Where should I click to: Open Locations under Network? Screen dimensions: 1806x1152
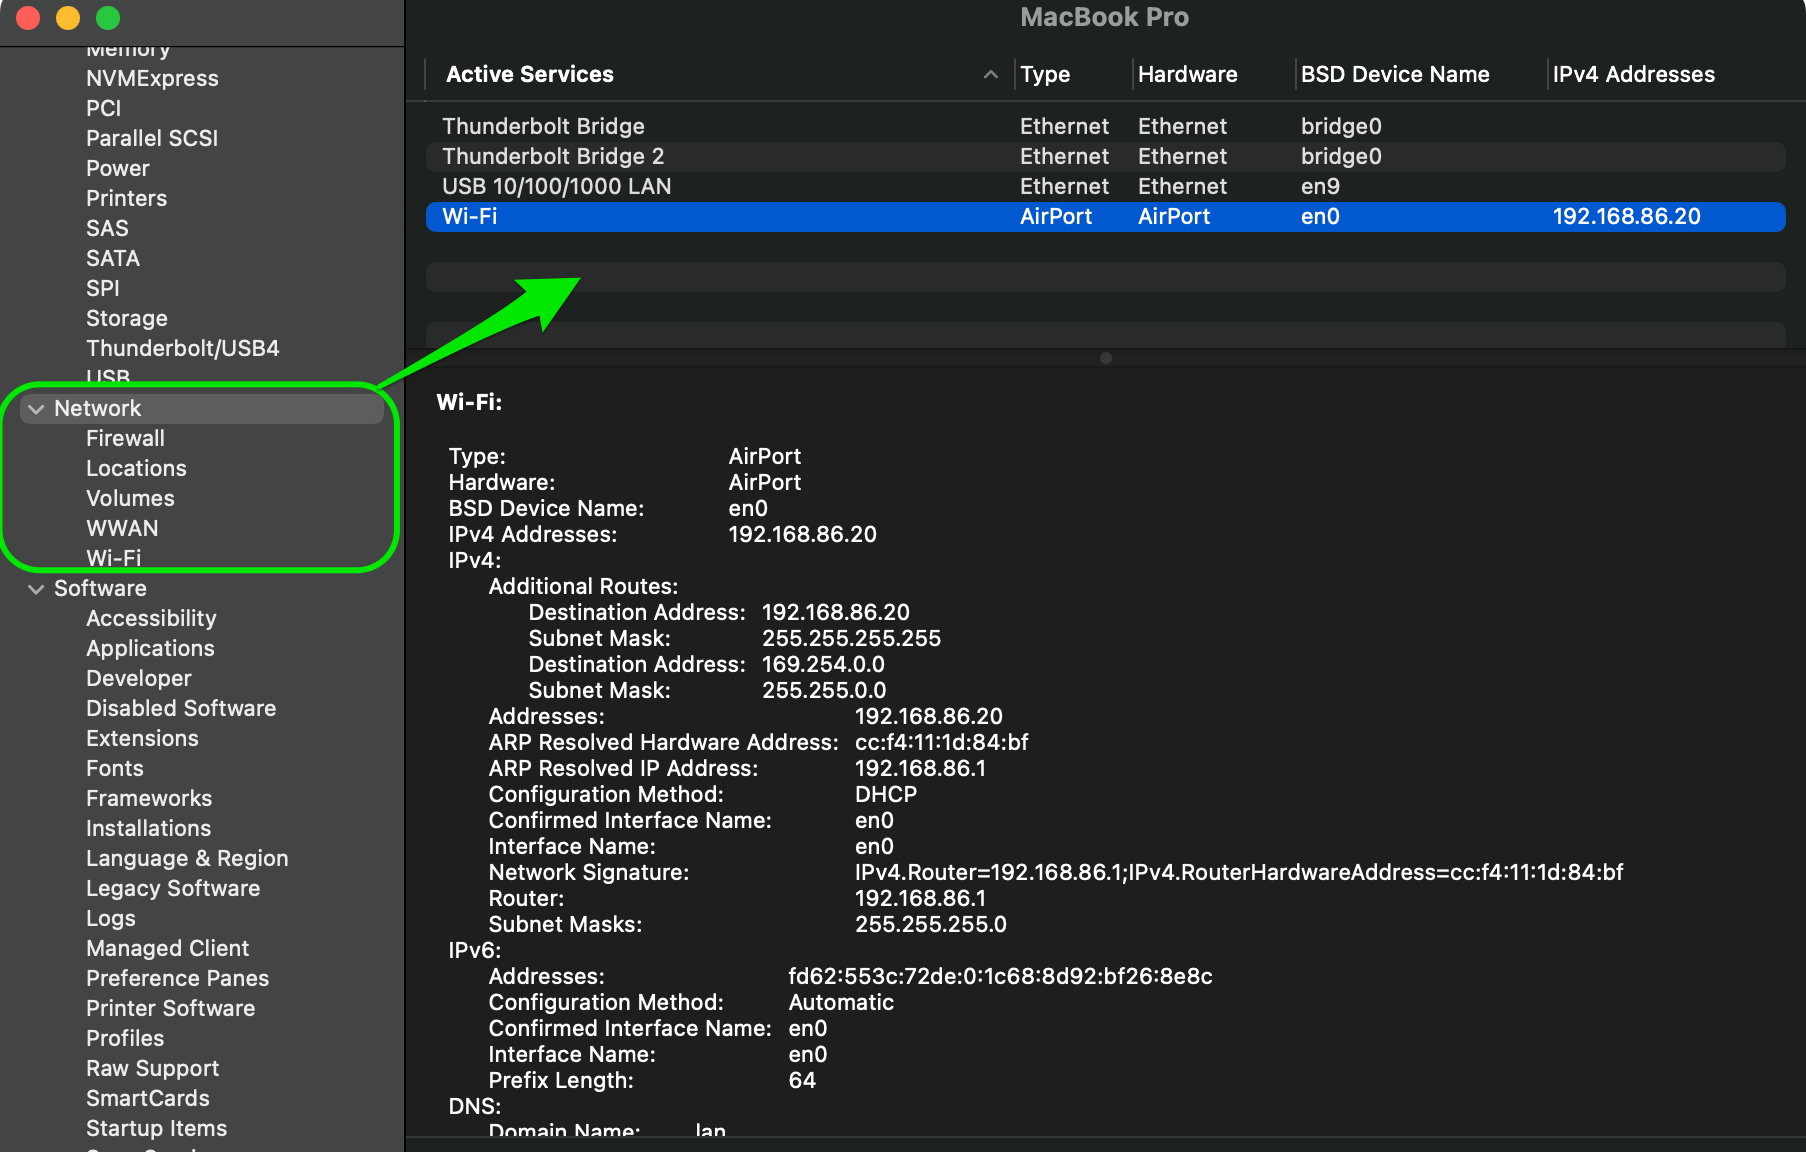(136, 469)
